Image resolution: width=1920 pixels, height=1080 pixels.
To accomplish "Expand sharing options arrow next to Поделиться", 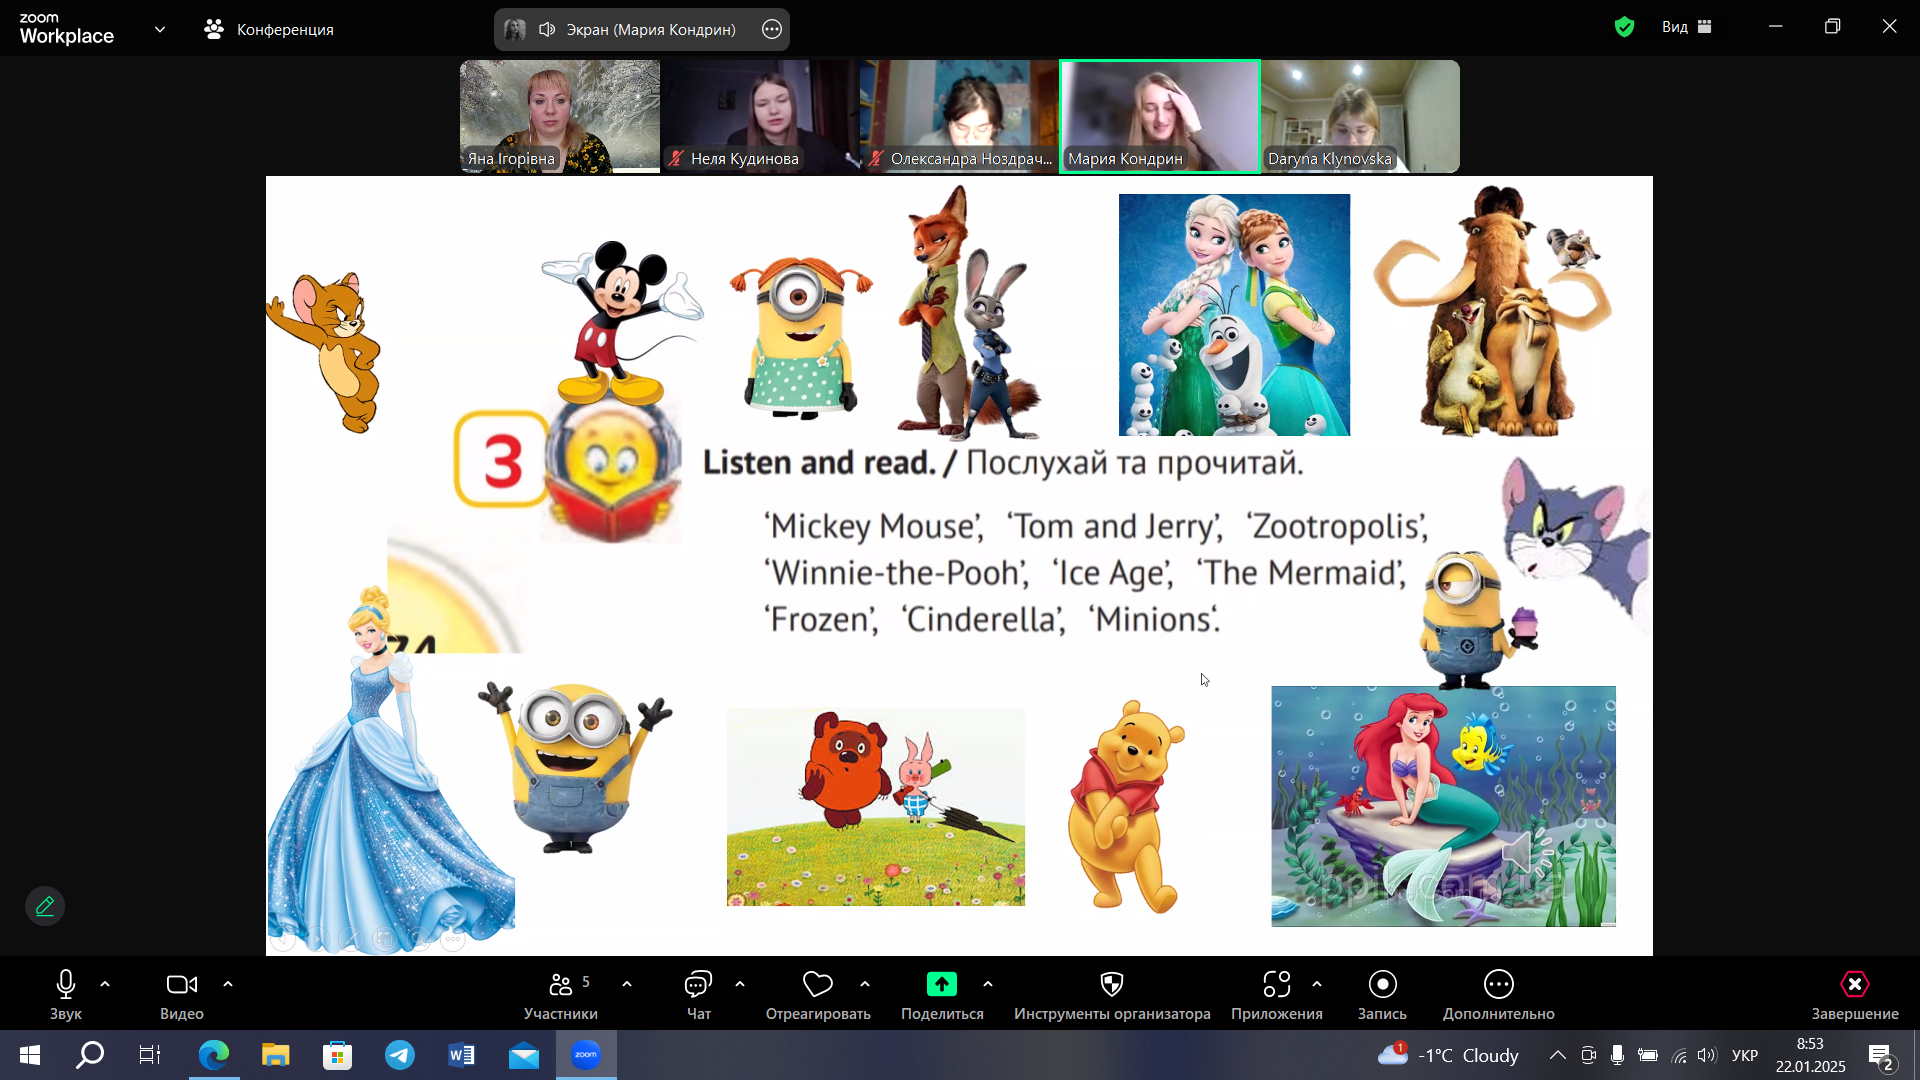I will [988, 985].
